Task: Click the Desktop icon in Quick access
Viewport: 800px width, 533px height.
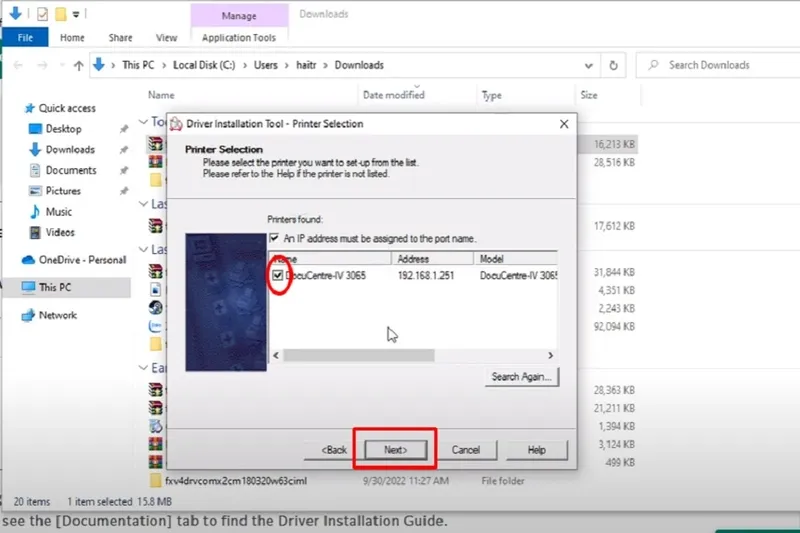Action: pos(36,129)
